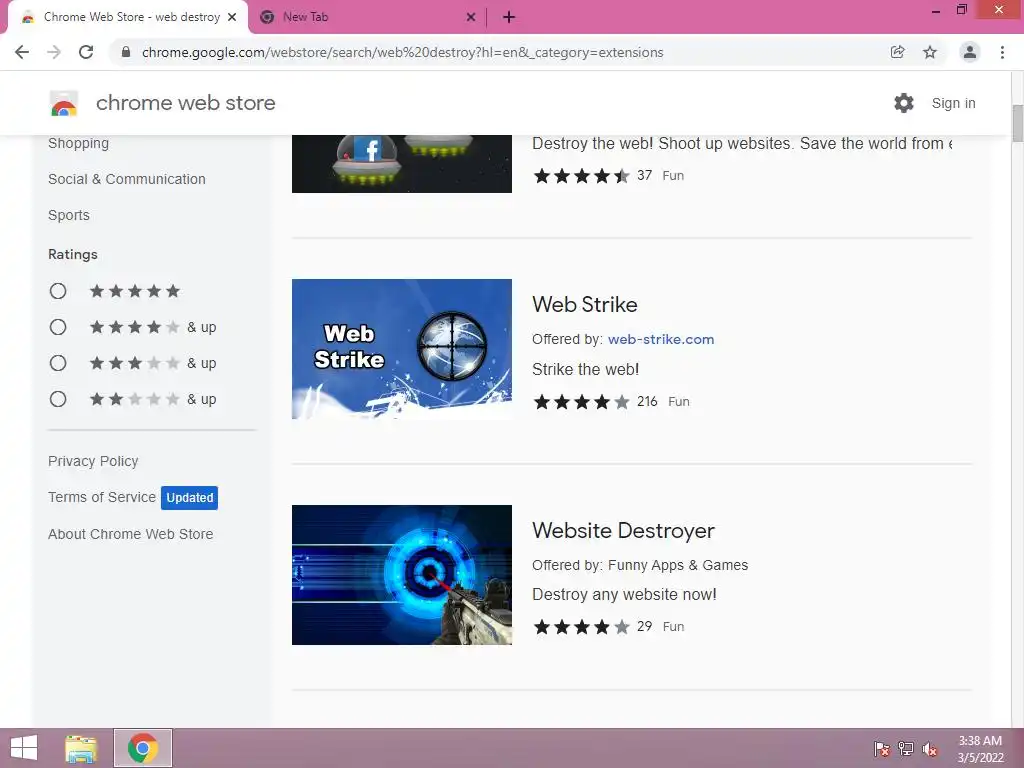The height and width of the screenshot is (768, 1024).
Task: Click the page vertical scrollbar thumb
Action: [1017, 123]
